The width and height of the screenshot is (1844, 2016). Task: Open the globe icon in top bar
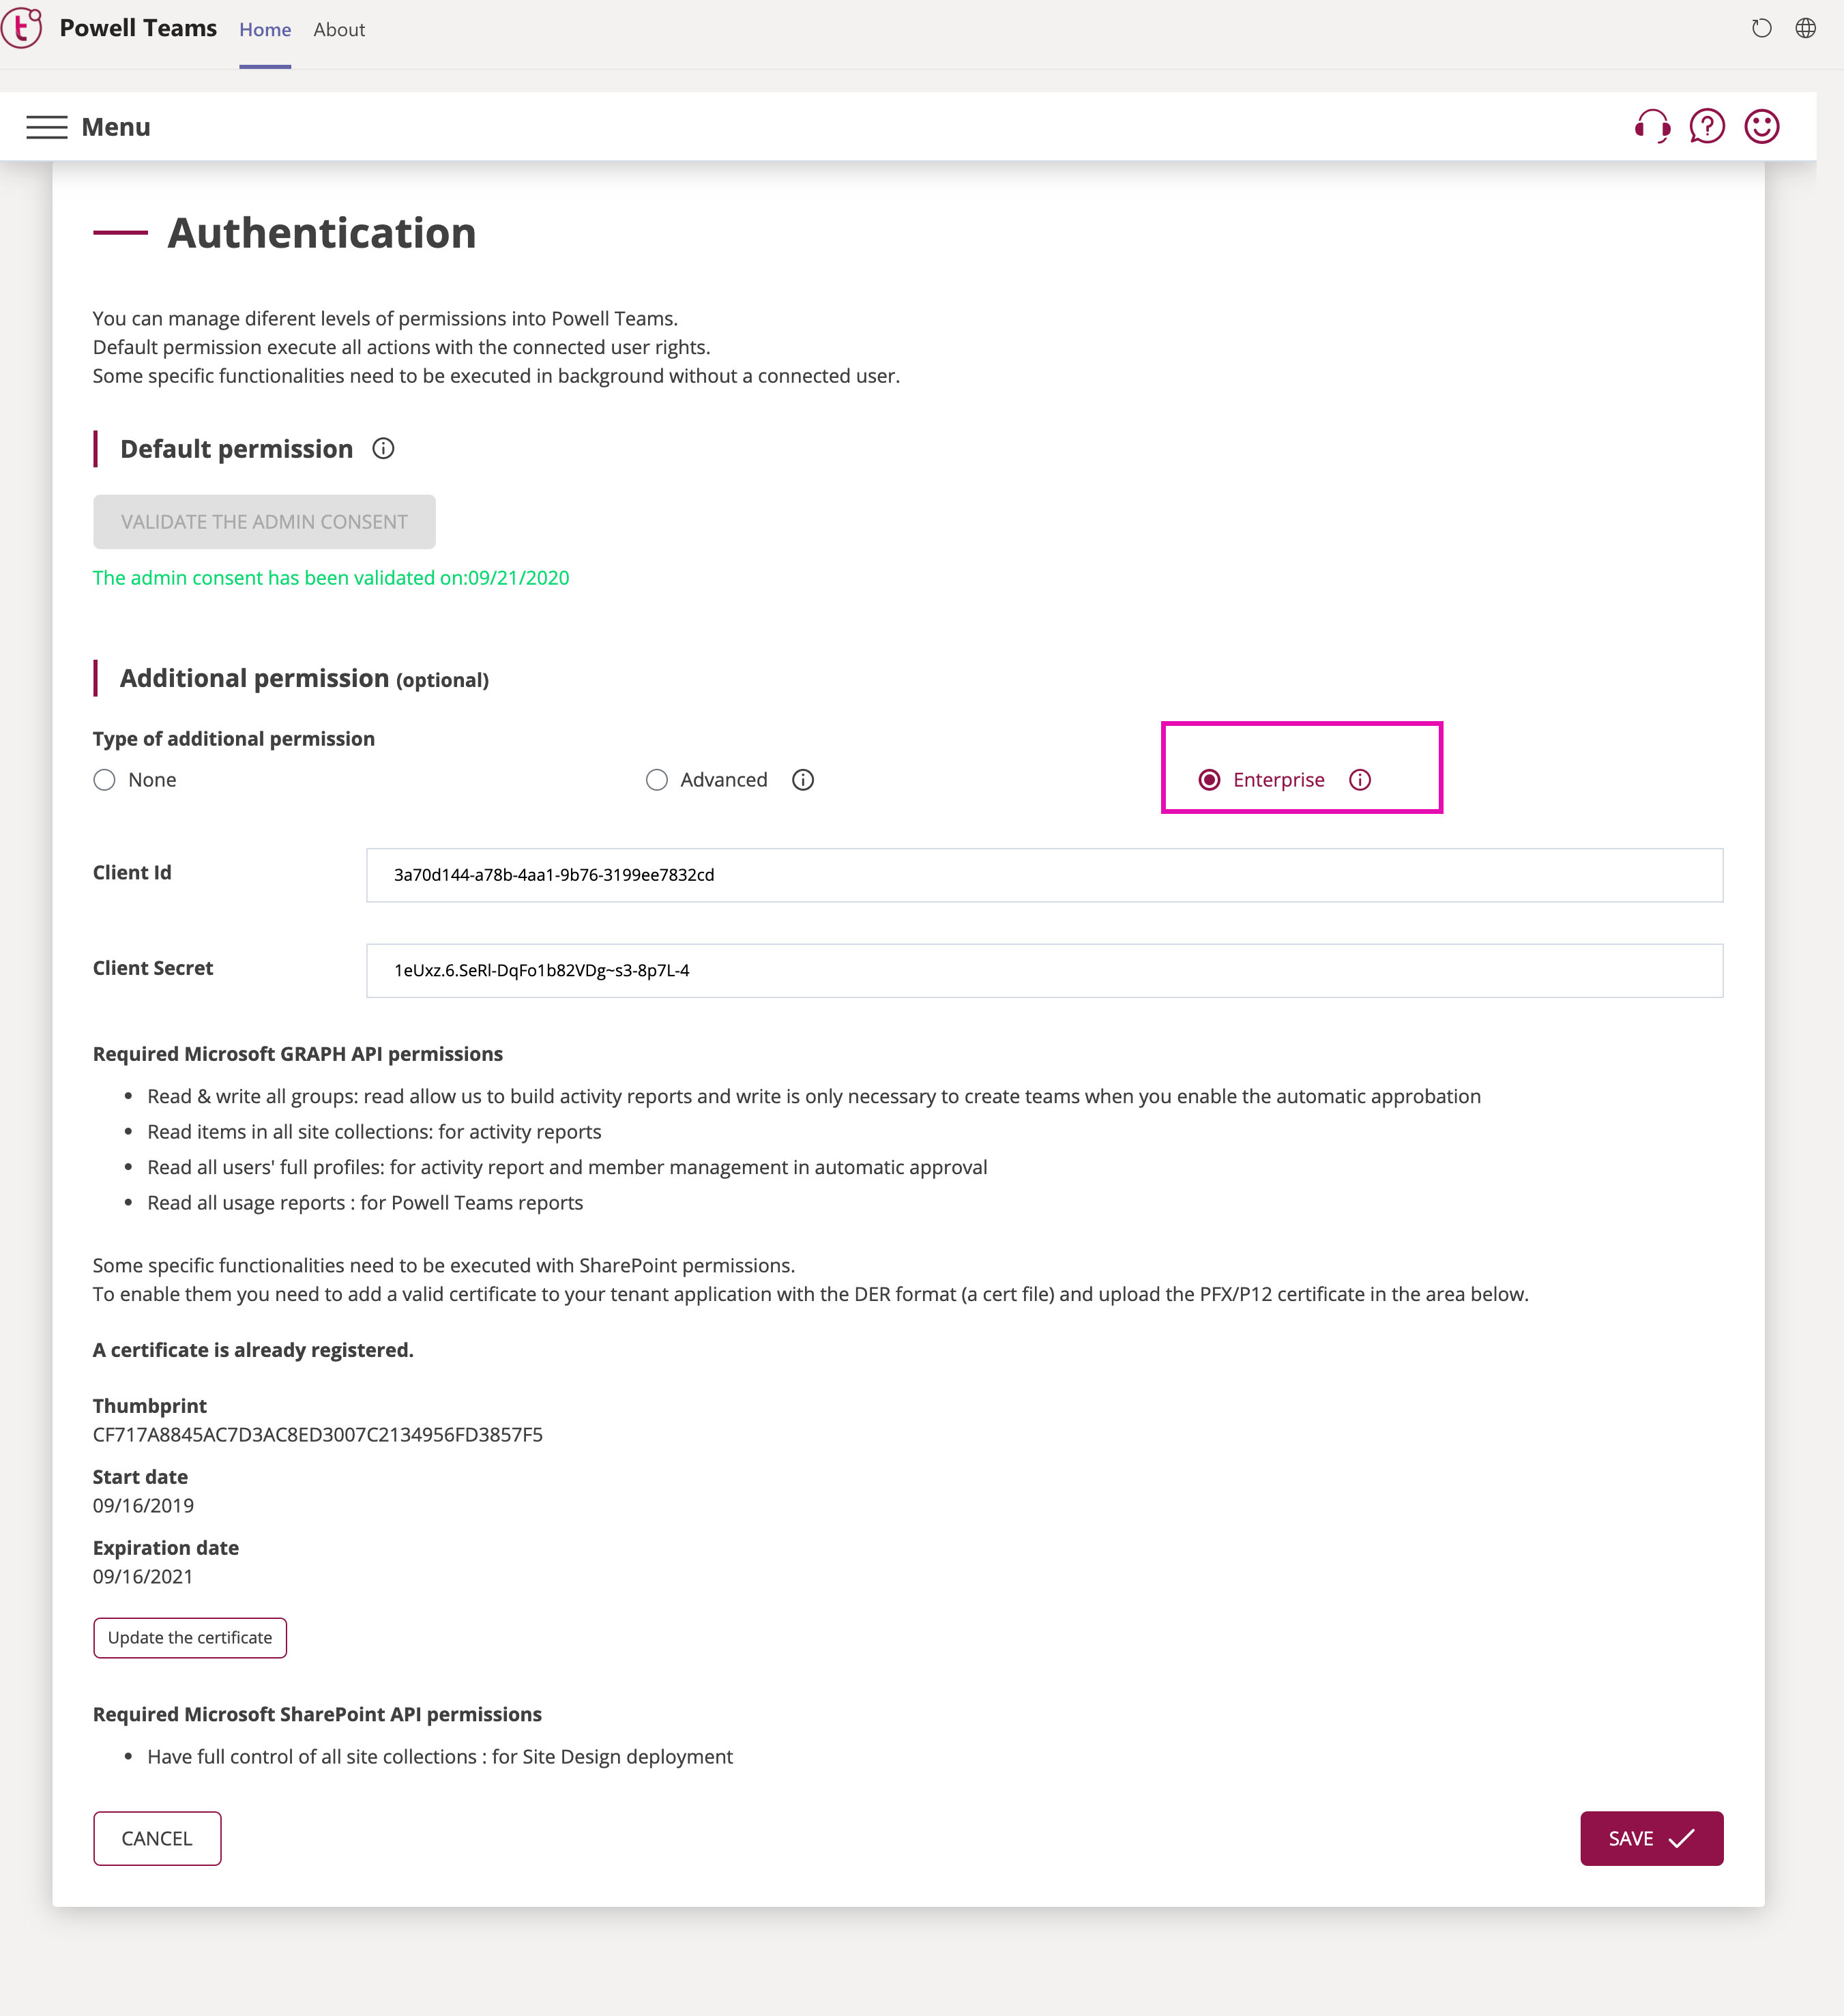[x=1806, y=28]
